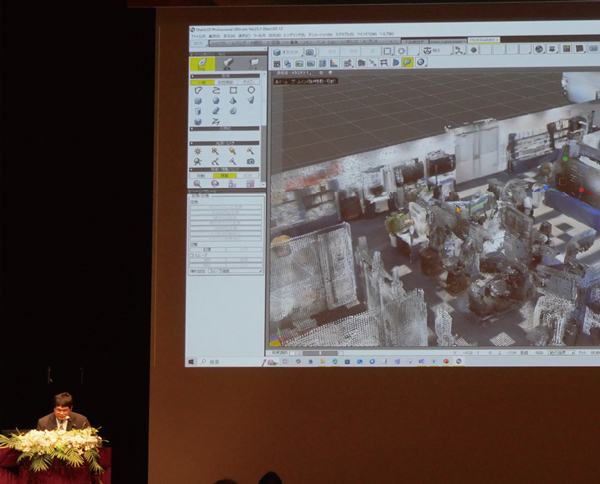Screen dimensions: 600x484
Task: Click the linked nodes icon in second toolbar
Action: pos(373,63)
